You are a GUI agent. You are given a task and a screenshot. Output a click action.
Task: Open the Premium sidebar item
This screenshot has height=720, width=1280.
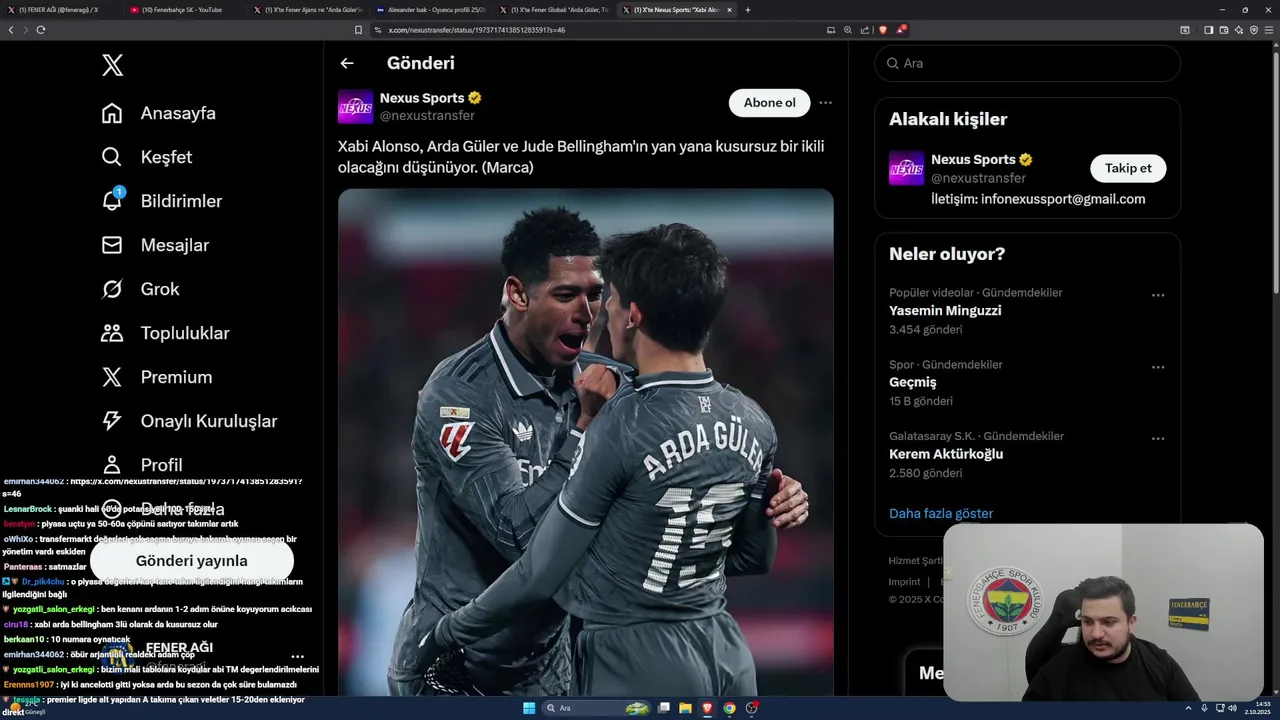(x=157, y=377)
